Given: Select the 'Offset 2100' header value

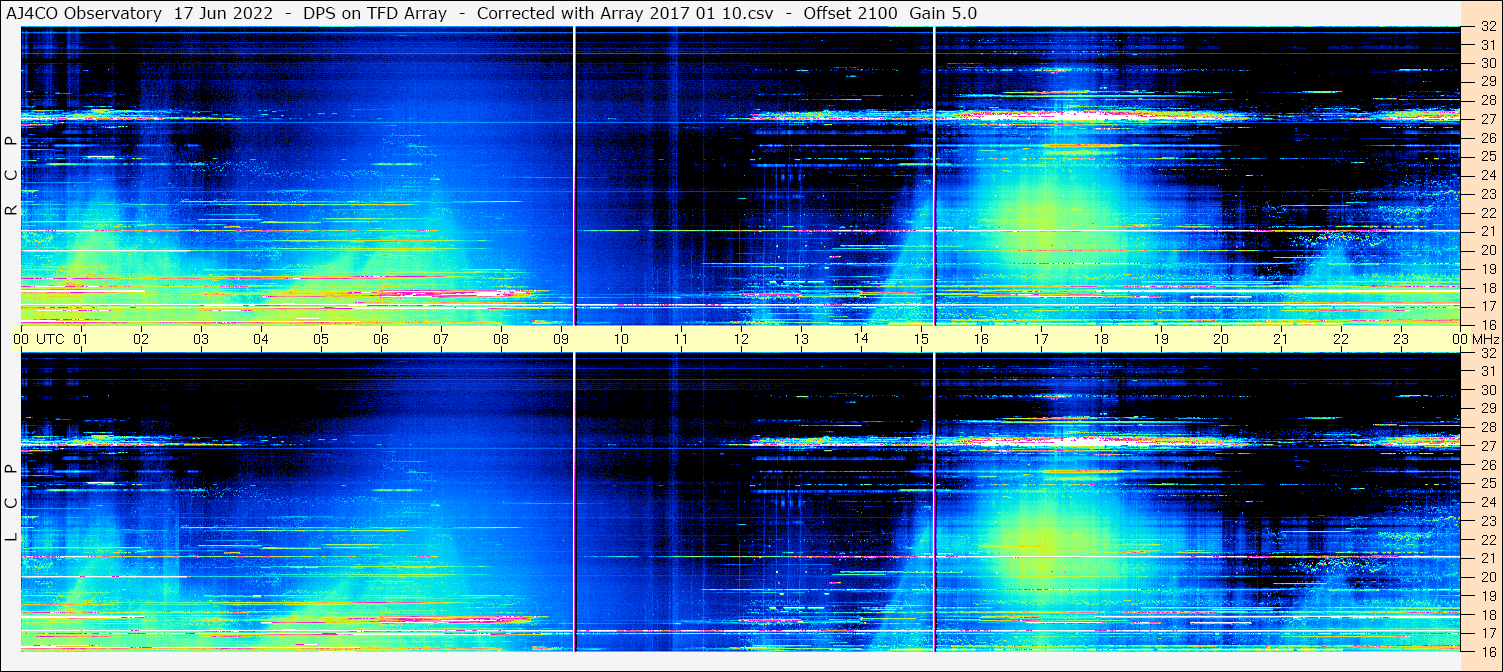Looking at the screenshot, I should click(852, 13).
